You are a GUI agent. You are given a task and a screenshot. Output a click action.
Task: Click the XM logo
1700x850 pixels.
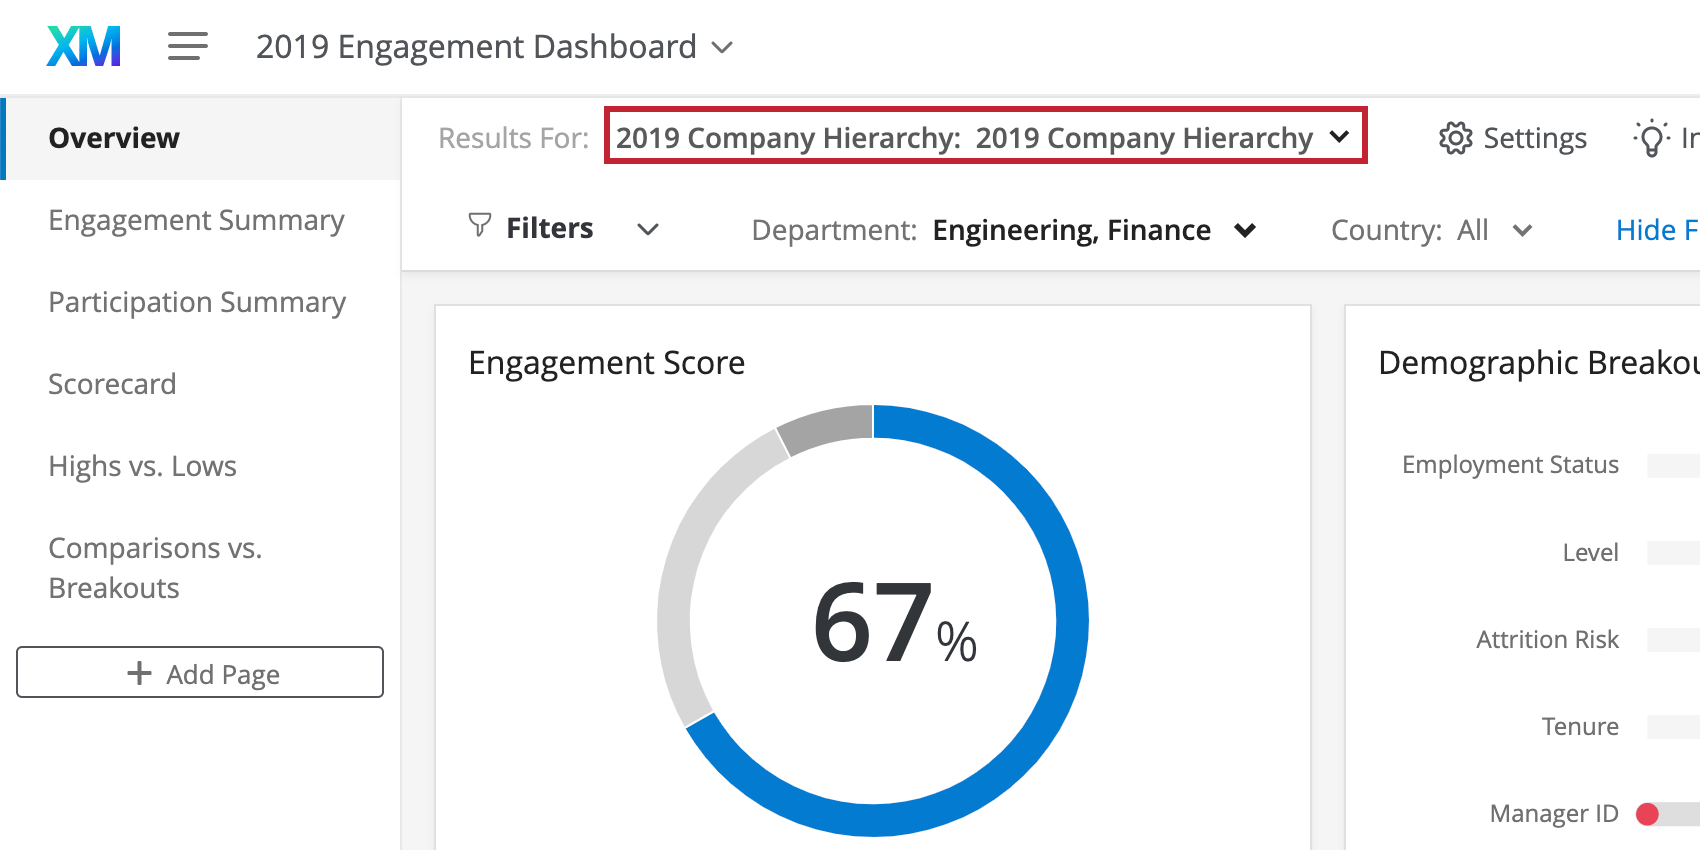tap(84, 46)
